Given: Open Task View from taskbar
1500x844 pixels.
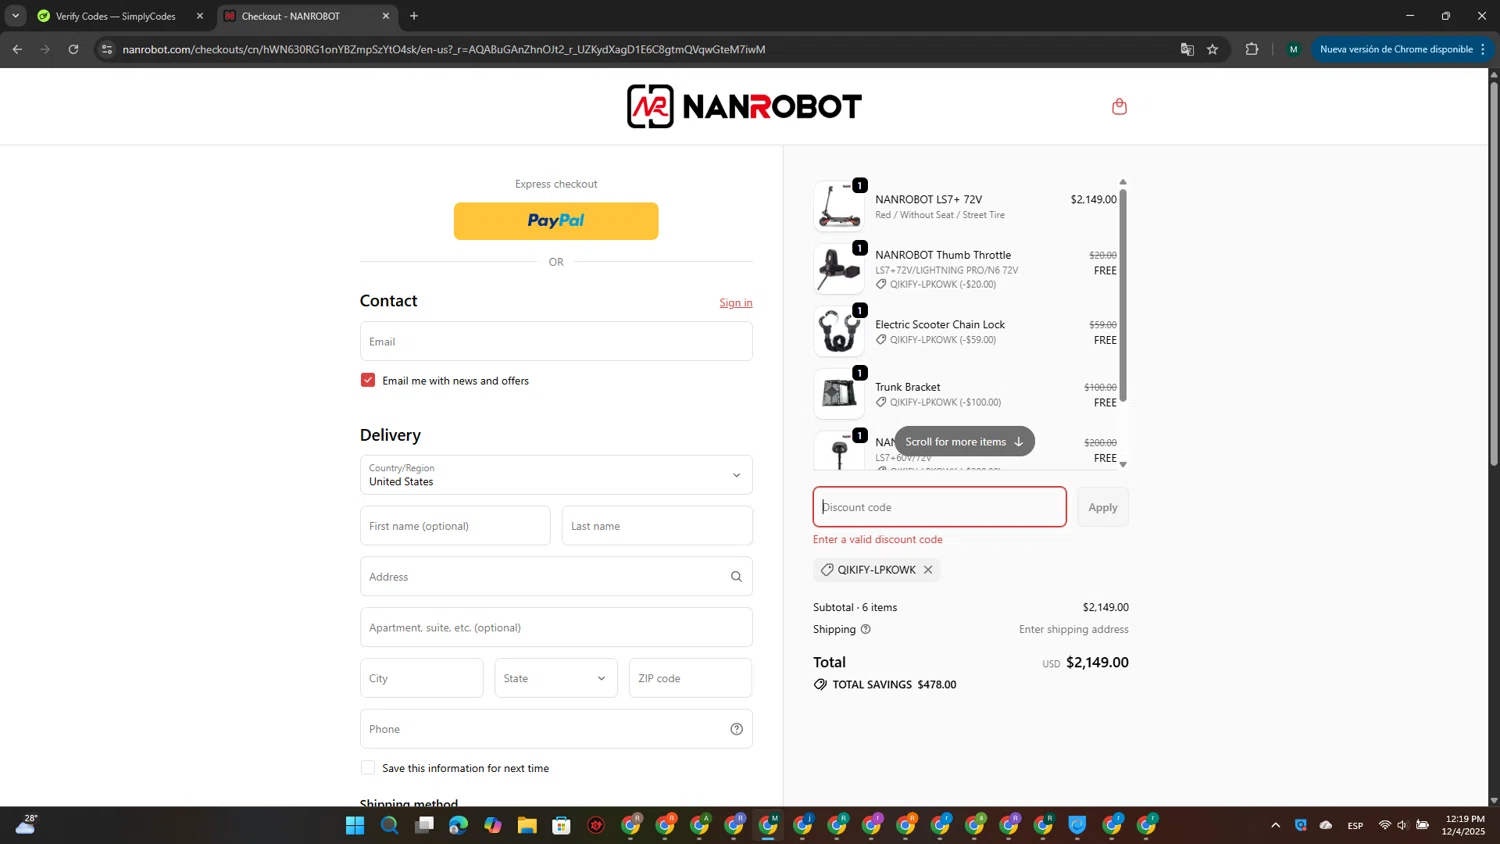Looking at the screenshot, I should tap(424, 825).
